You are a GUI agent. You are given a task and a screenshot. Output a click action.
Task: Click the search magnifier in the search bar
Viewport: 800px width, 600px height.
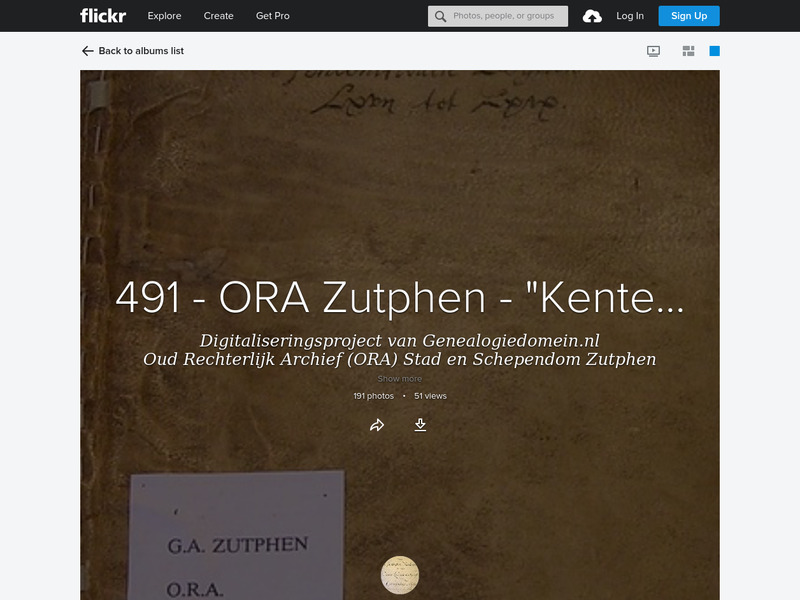[x=437, y=15]
